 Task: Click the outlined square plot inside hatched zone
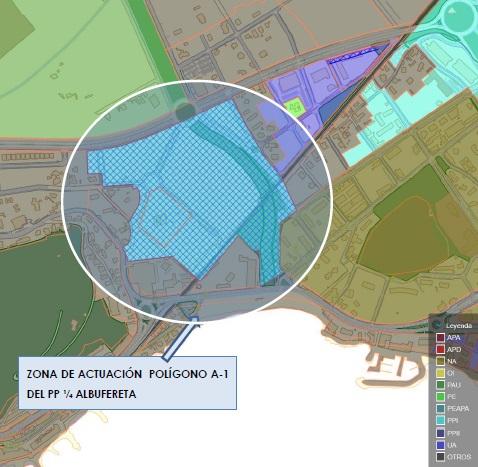click(x=166, y=217)
